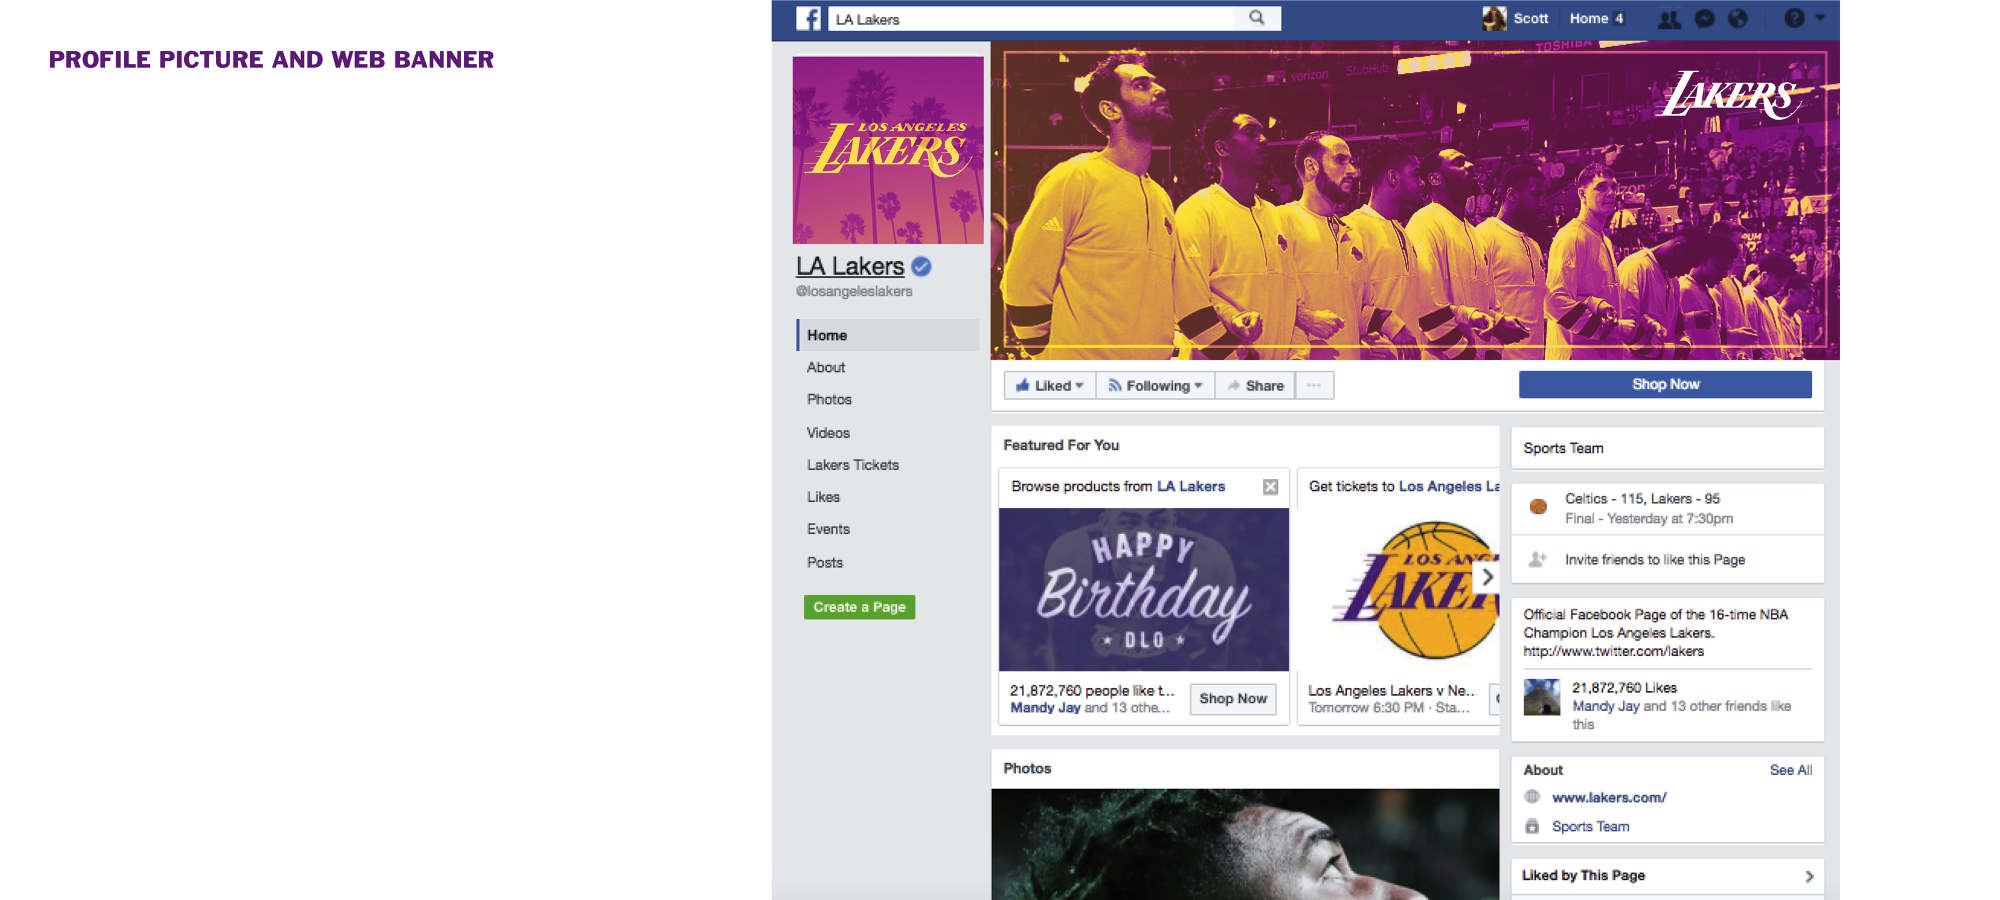Open the Liked dropdown button
Screen dimensions: 2000x900
click(1049, 385)
